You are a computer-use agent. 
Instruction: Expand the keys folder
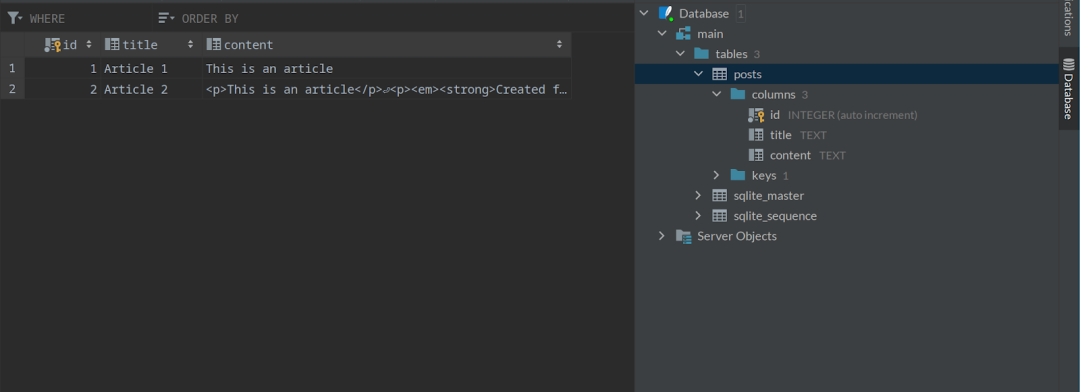point(716,175)
